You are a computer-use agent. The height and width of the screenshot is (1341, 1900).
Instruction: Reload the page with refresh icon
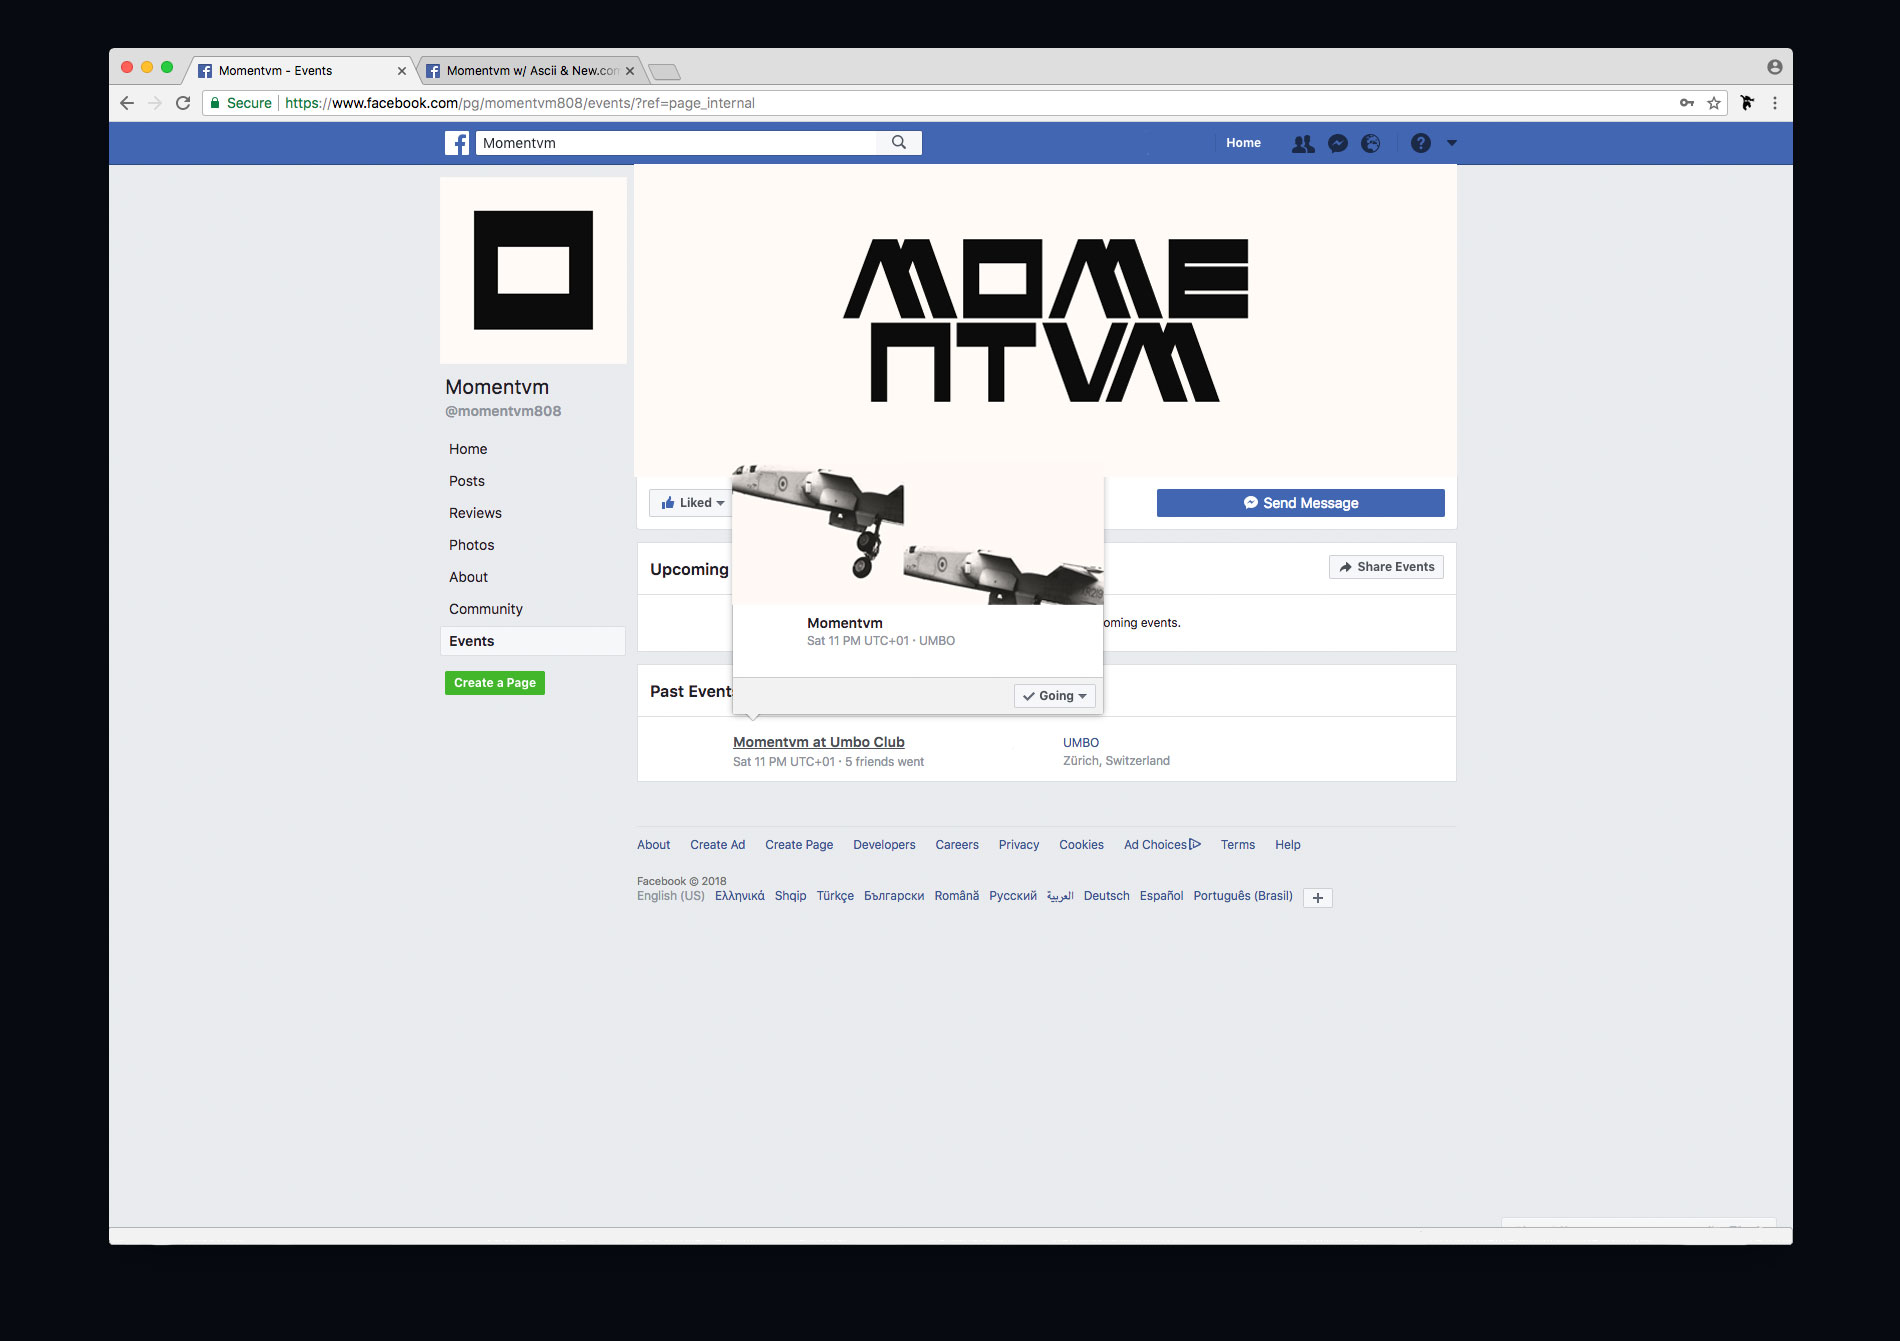point(183,103)
